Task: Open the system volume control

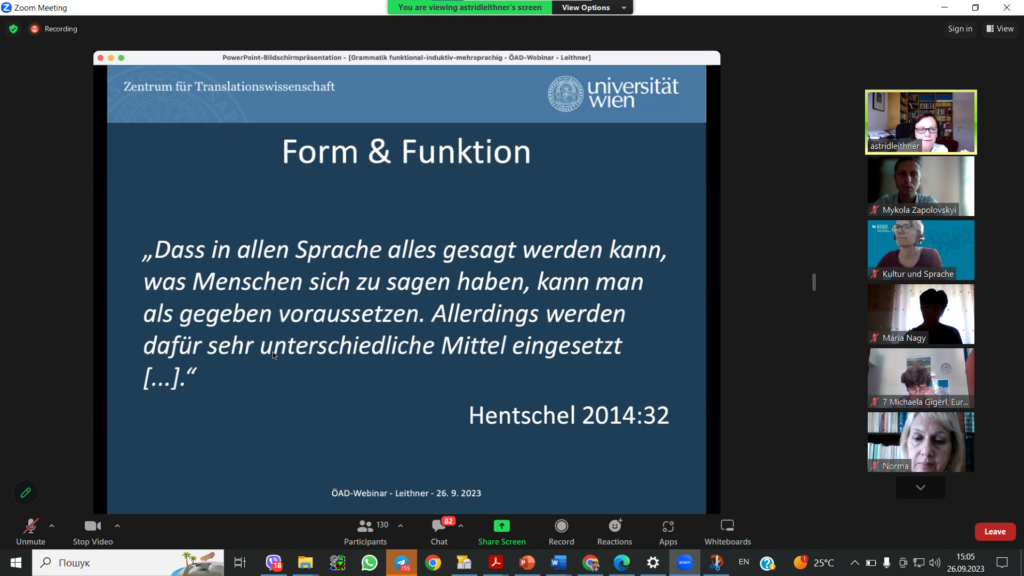Action: (x=935, y=562)
